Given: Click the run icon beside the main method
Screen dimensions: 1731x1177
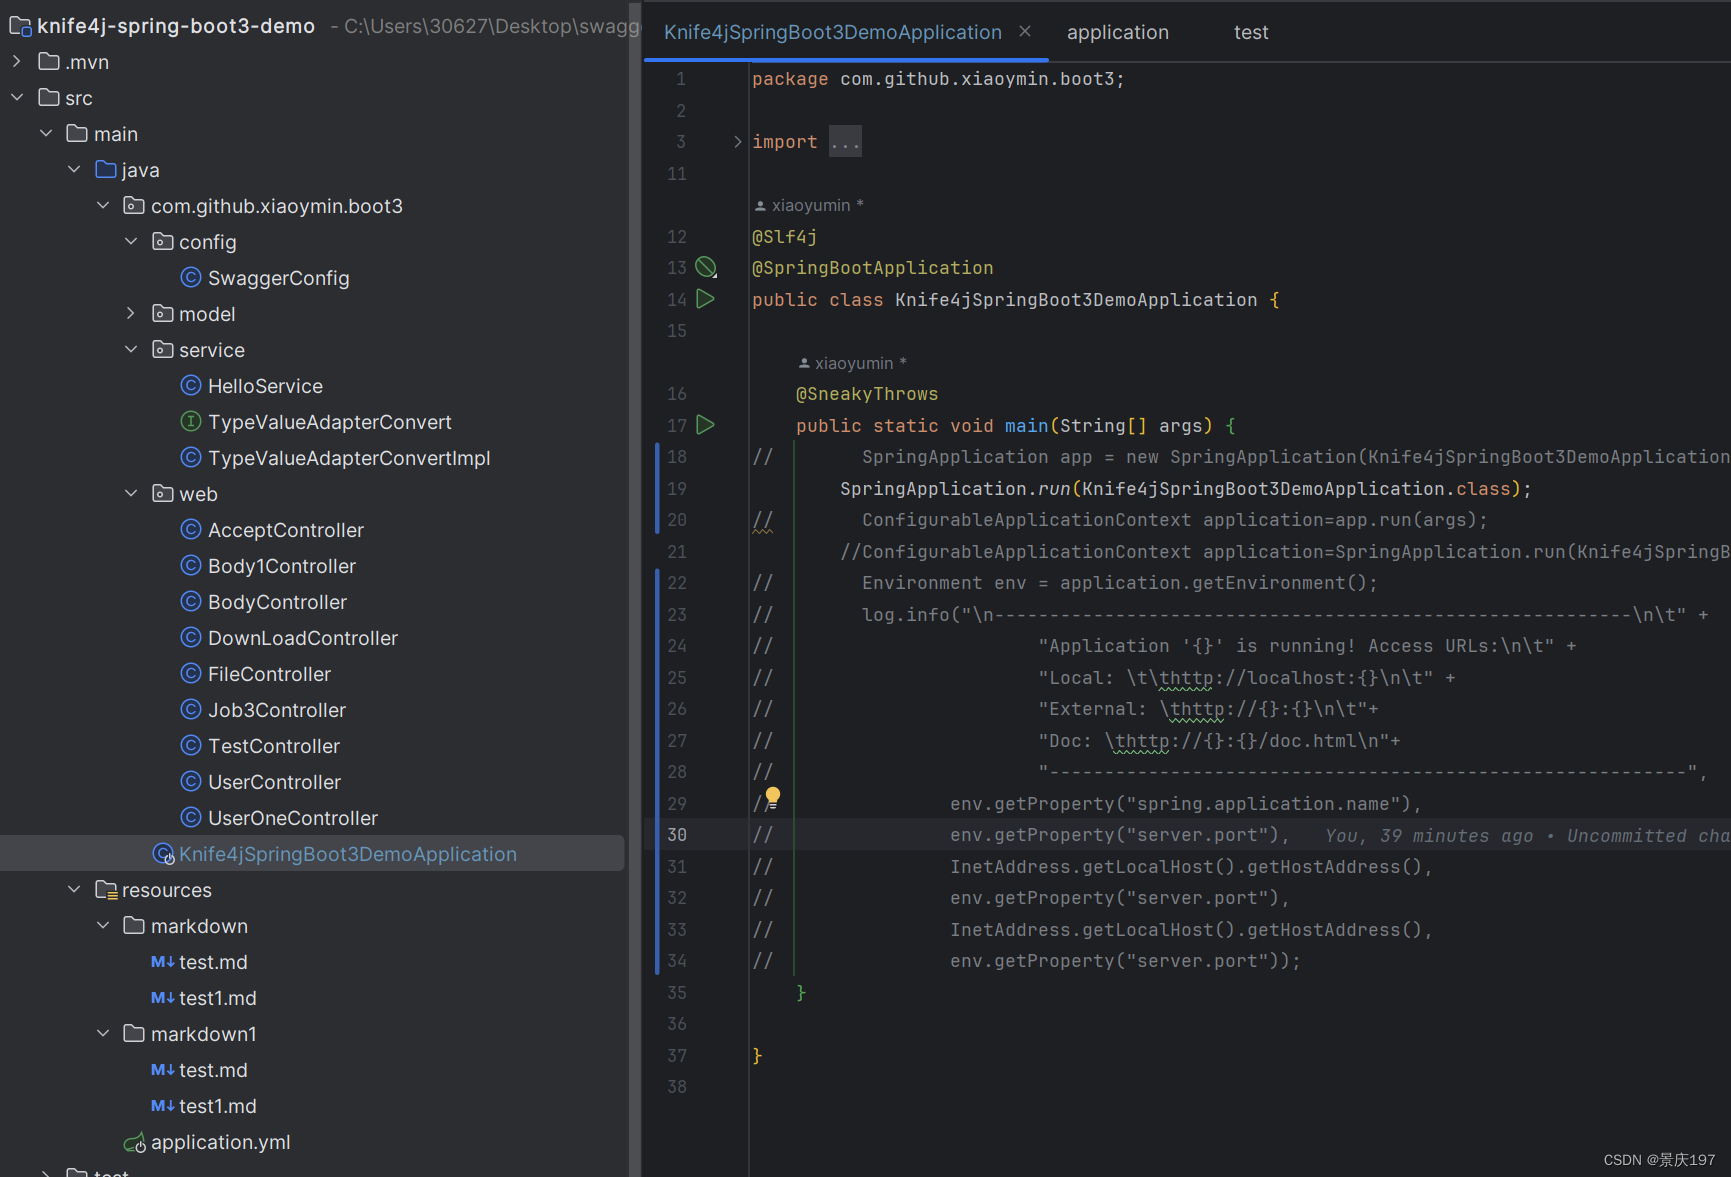Looking at the screenshot, I should 706,425.
